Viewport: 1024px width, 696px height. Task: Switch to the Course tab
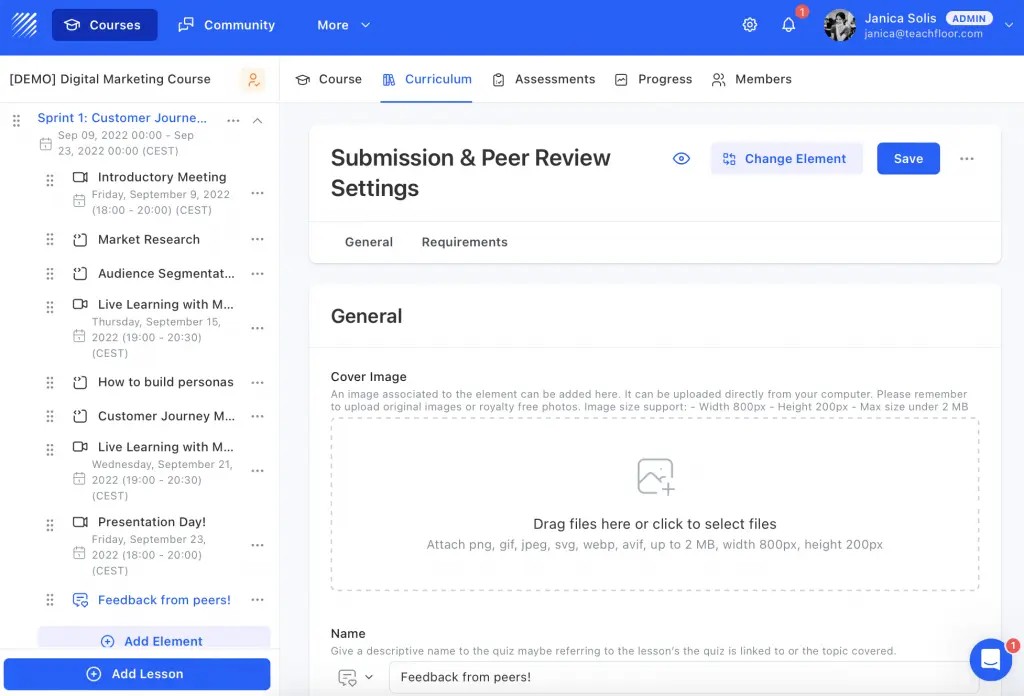pos(329,79)
